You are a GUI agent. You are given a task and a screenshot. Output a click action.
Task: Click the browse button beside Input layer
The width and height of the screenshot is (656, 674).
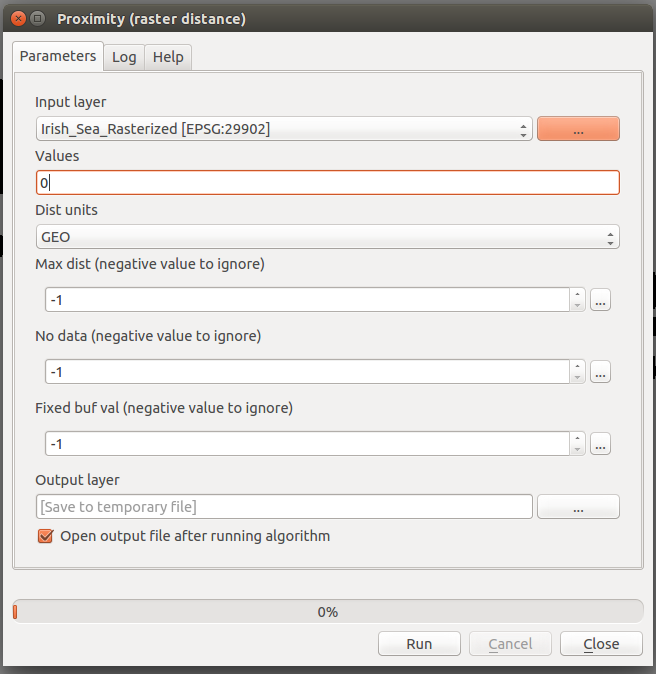[x=578, y=129]
